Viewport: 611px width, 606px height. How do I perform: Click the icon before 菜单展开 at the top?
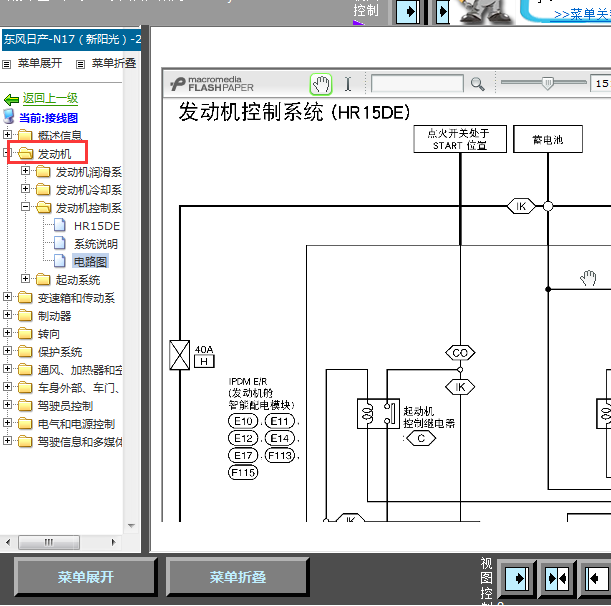click(7, 64)
